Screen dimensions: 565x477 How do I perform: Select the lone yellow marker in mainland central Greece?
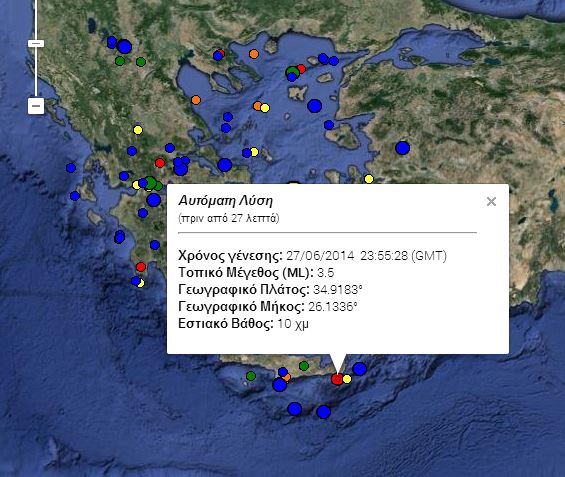click(x=138, y=130)
